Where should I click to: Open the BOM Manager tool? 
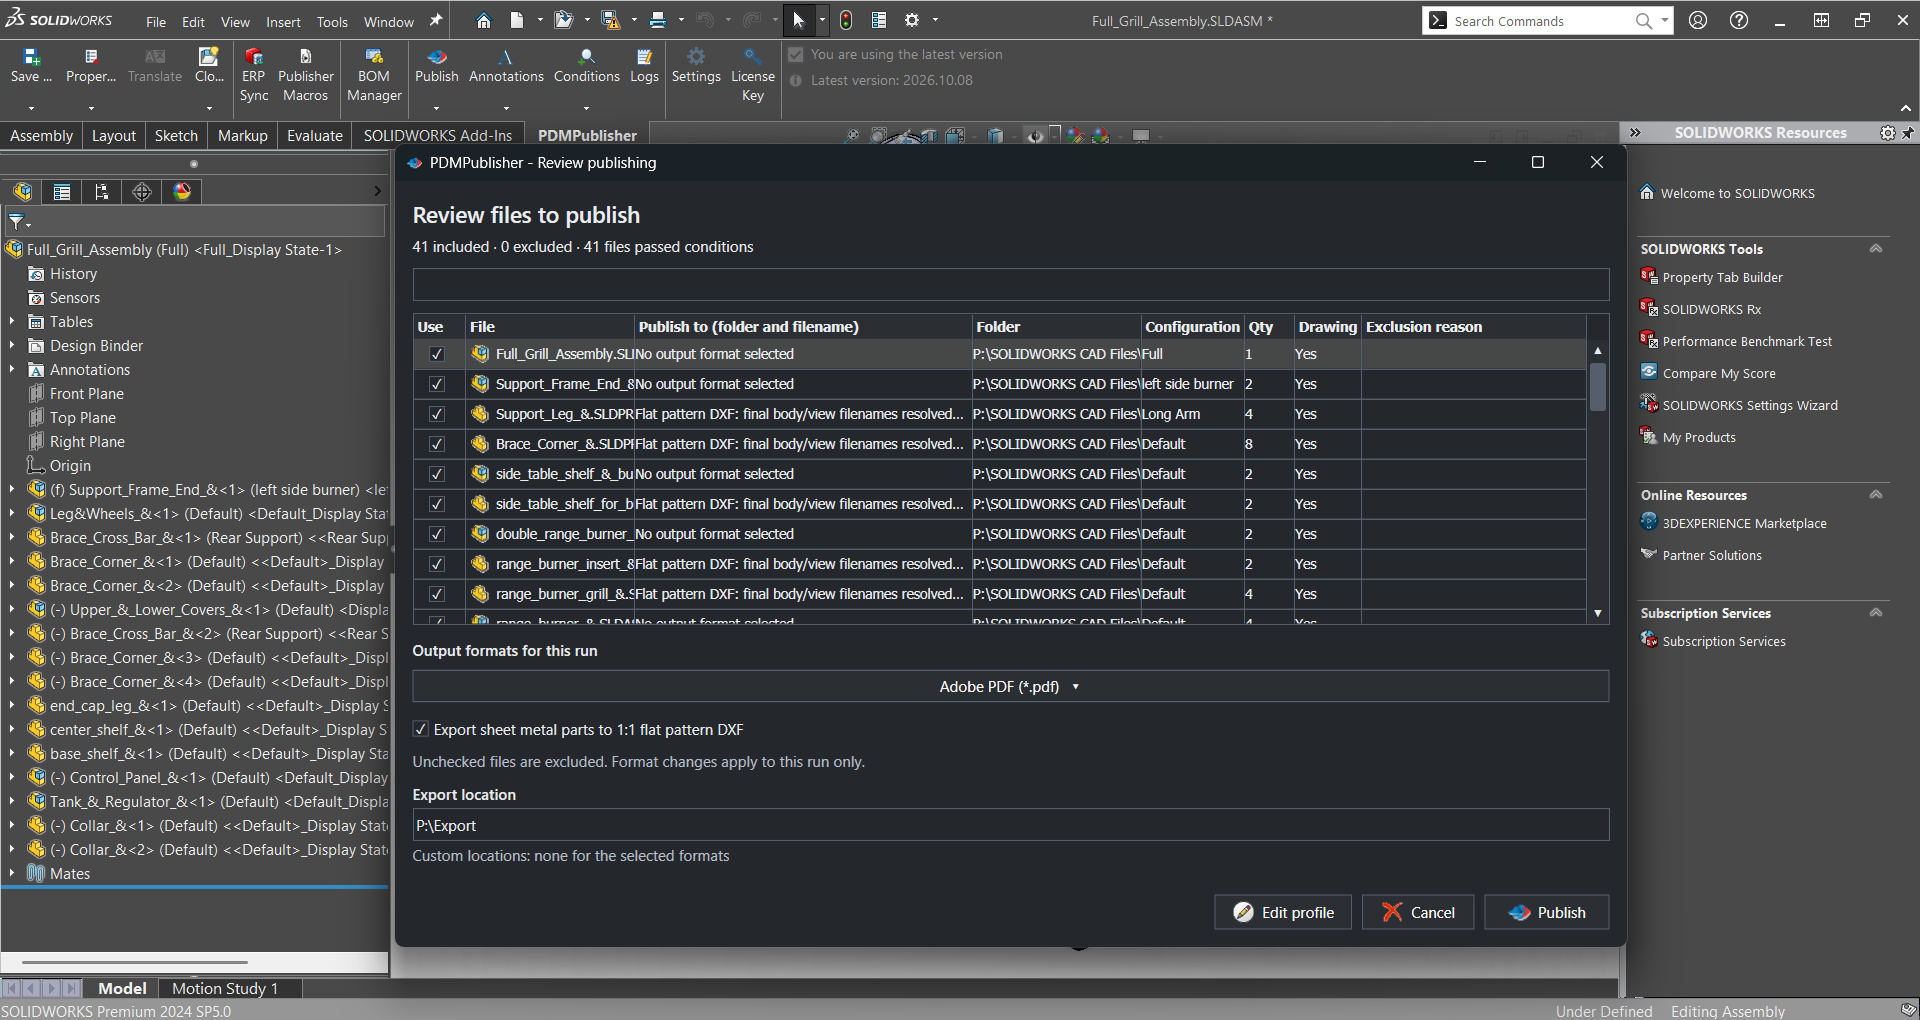click(x=374, y=75)
